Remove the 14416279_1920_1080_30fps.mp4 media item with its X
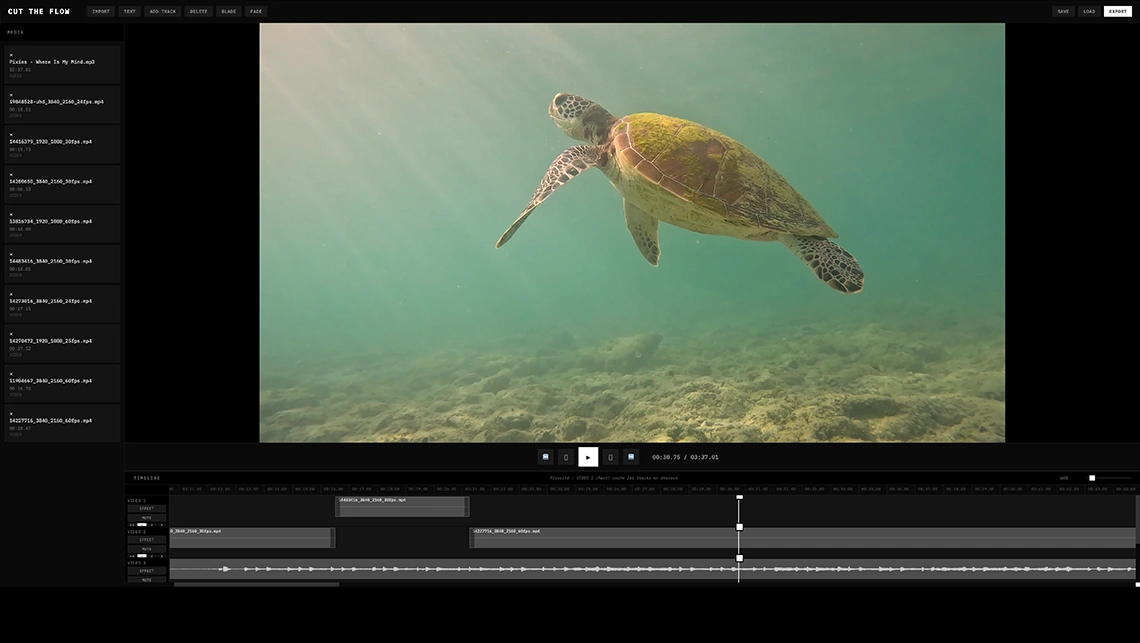This screenshot has height=643, width=1140. [11, 135]
